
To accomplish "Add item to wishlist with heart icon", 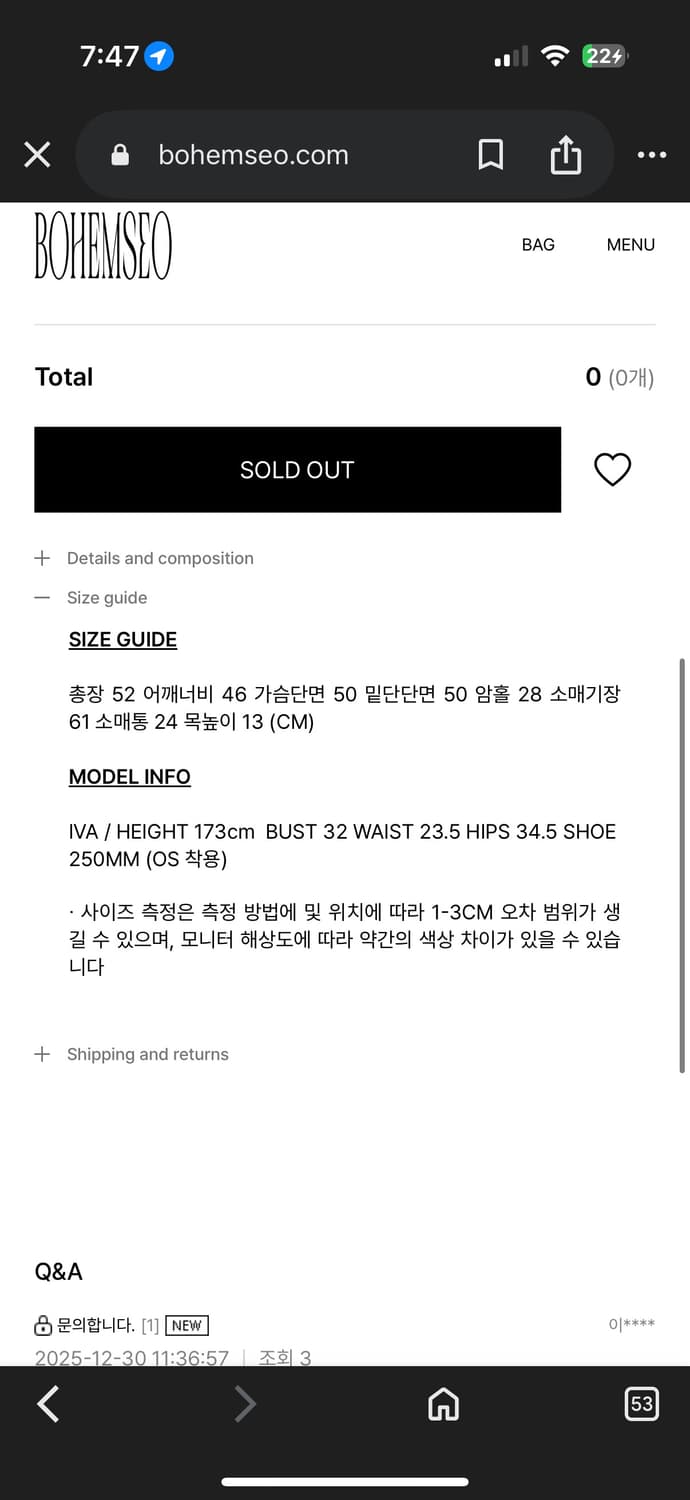I will coord(612,469).
